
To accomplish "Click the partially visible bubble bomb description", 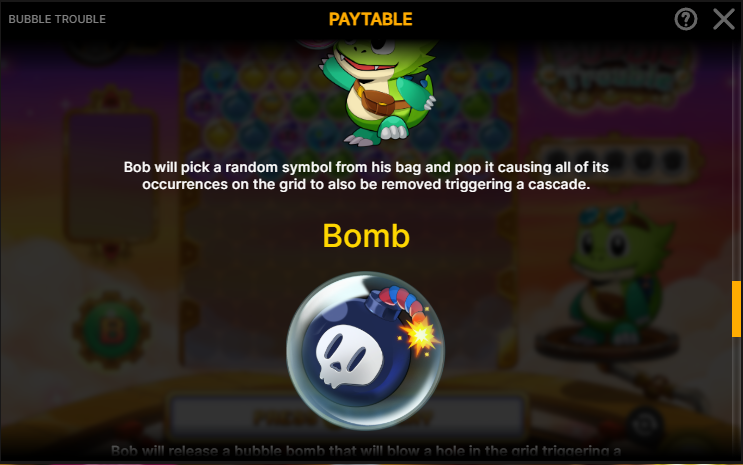I will 366,451.
